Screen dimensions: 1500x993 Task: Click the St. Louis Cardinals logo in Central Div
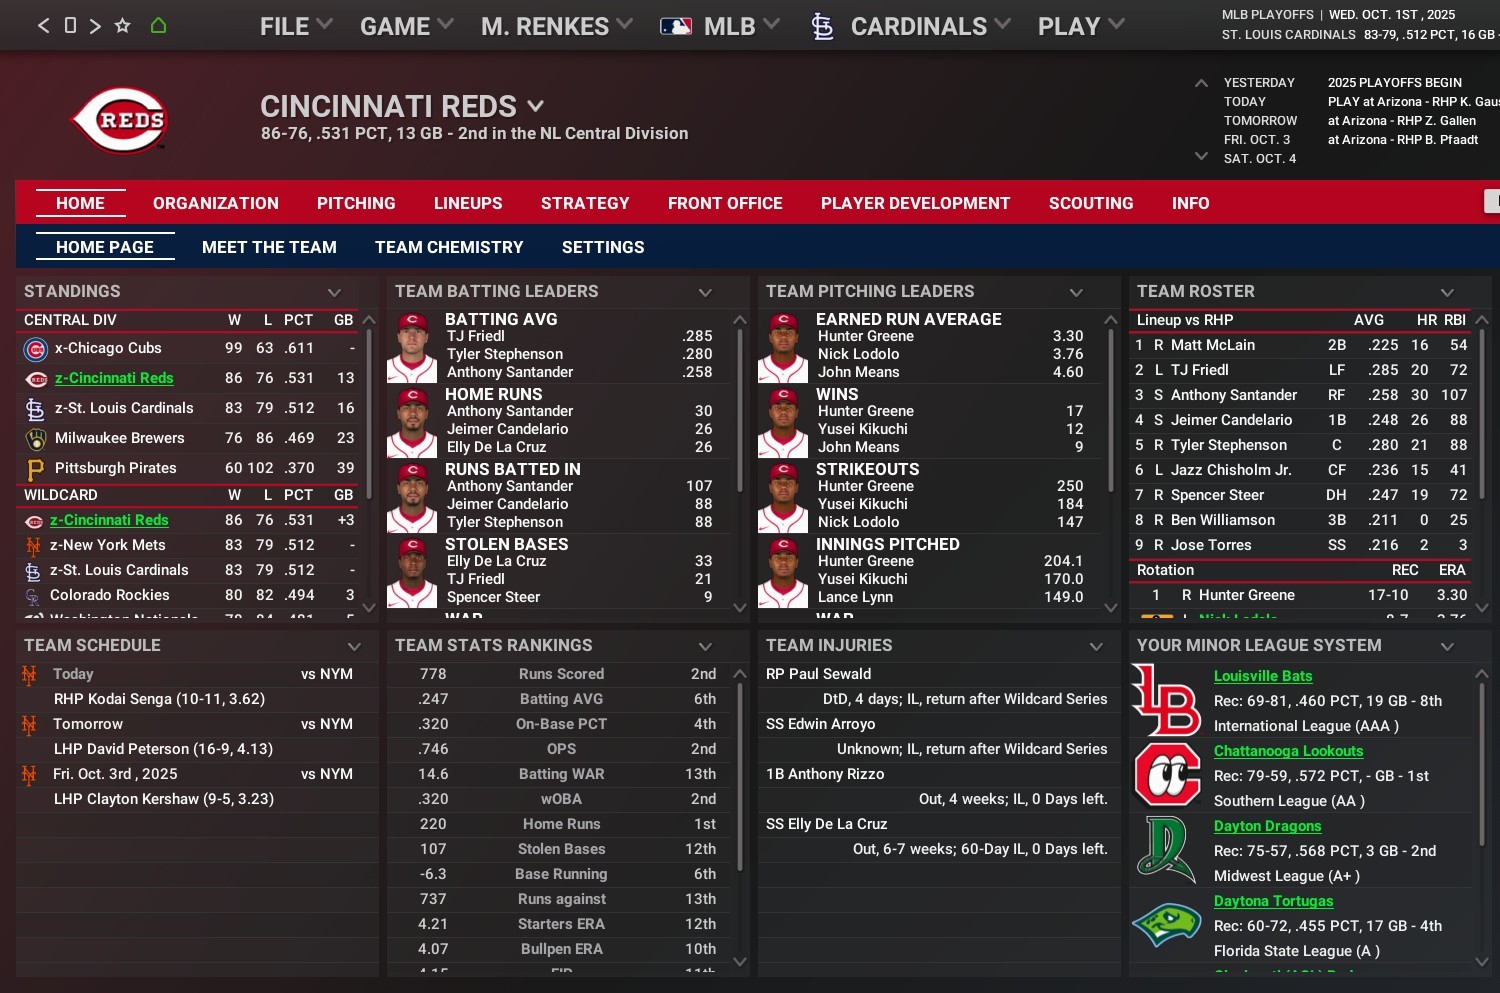point(35,409)
